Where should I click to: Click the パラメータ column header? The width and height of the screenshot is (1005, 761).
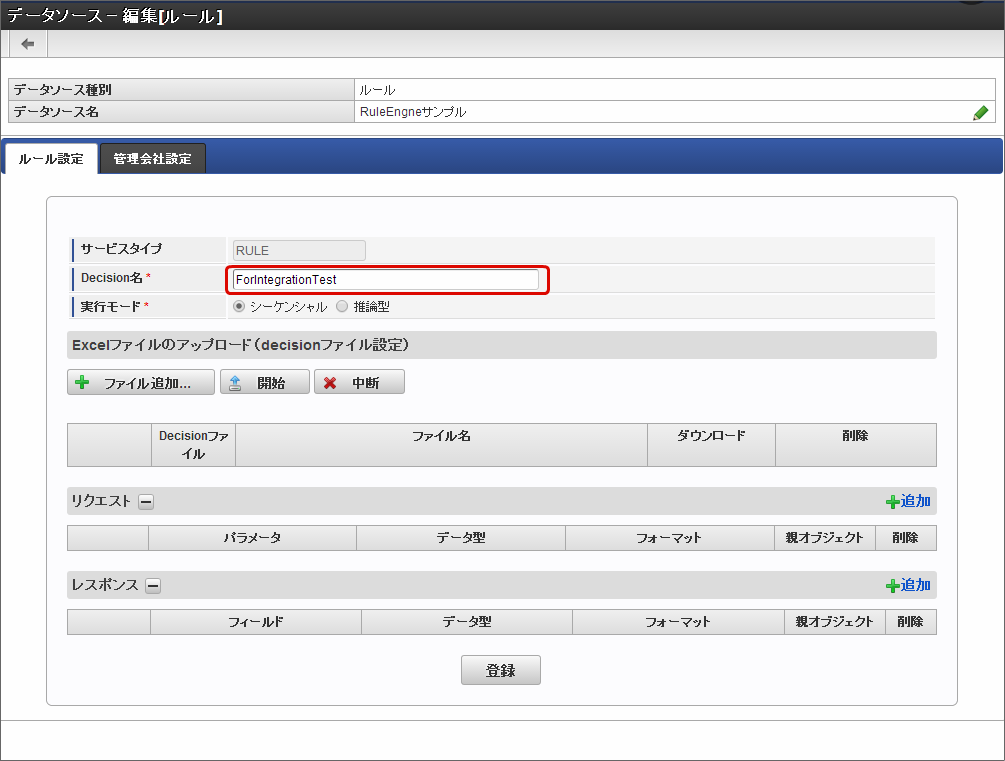click(x=253, y=538)
